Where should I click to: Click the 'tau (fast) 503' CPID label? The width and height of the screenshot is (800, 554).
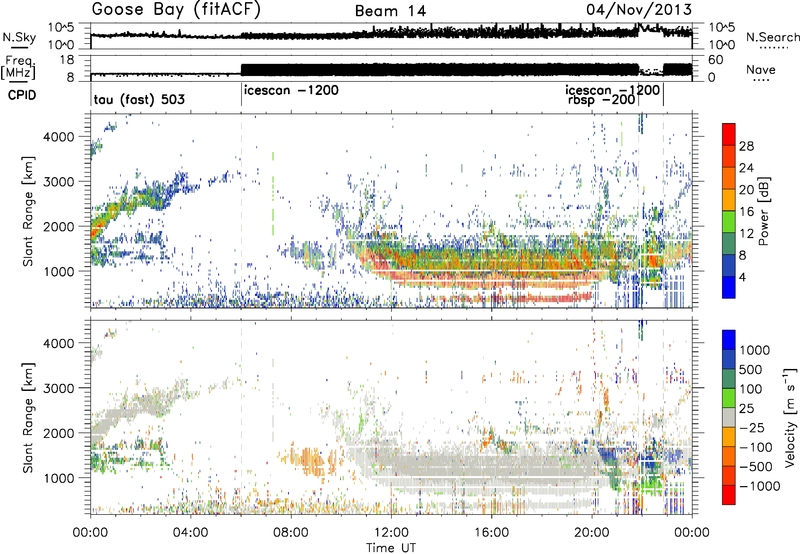click(139, 99)
